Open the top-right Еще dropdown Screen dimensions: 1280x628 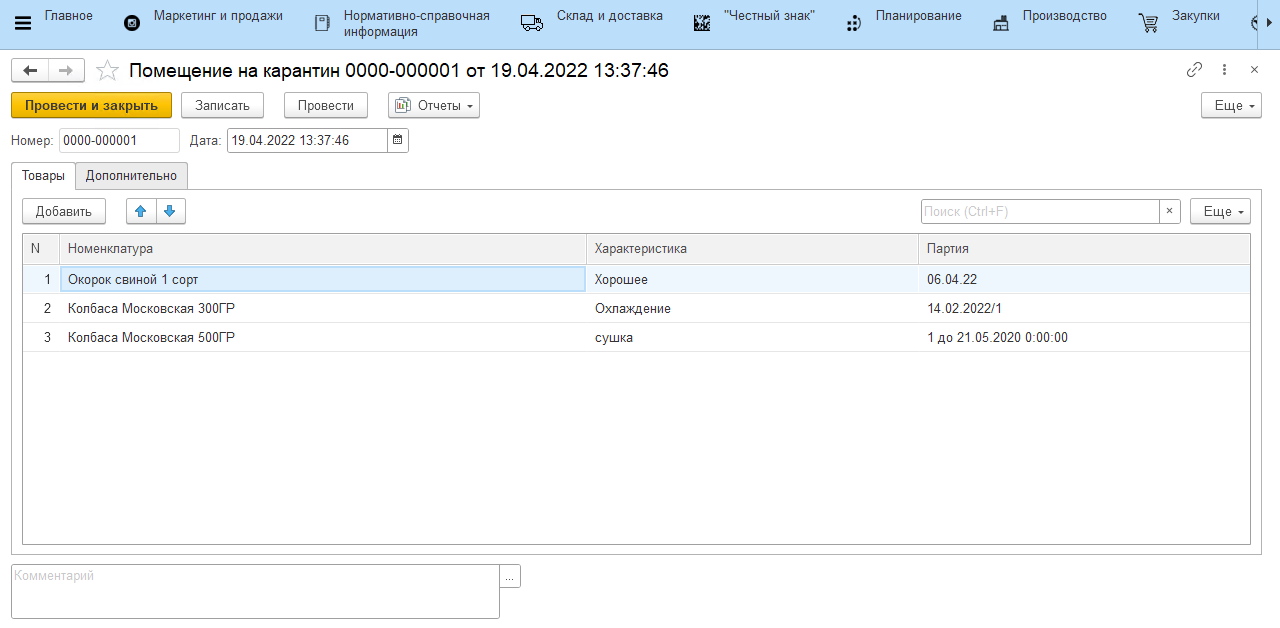tap(1230, 105)
